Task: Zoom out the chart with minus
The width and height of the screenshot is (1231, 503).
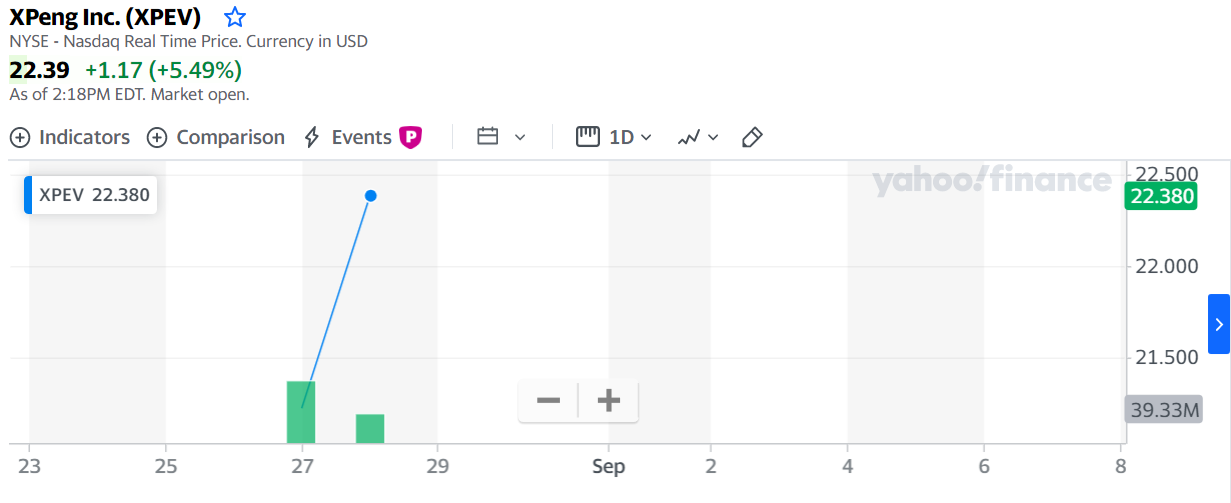Action: (x=548, y=401)
